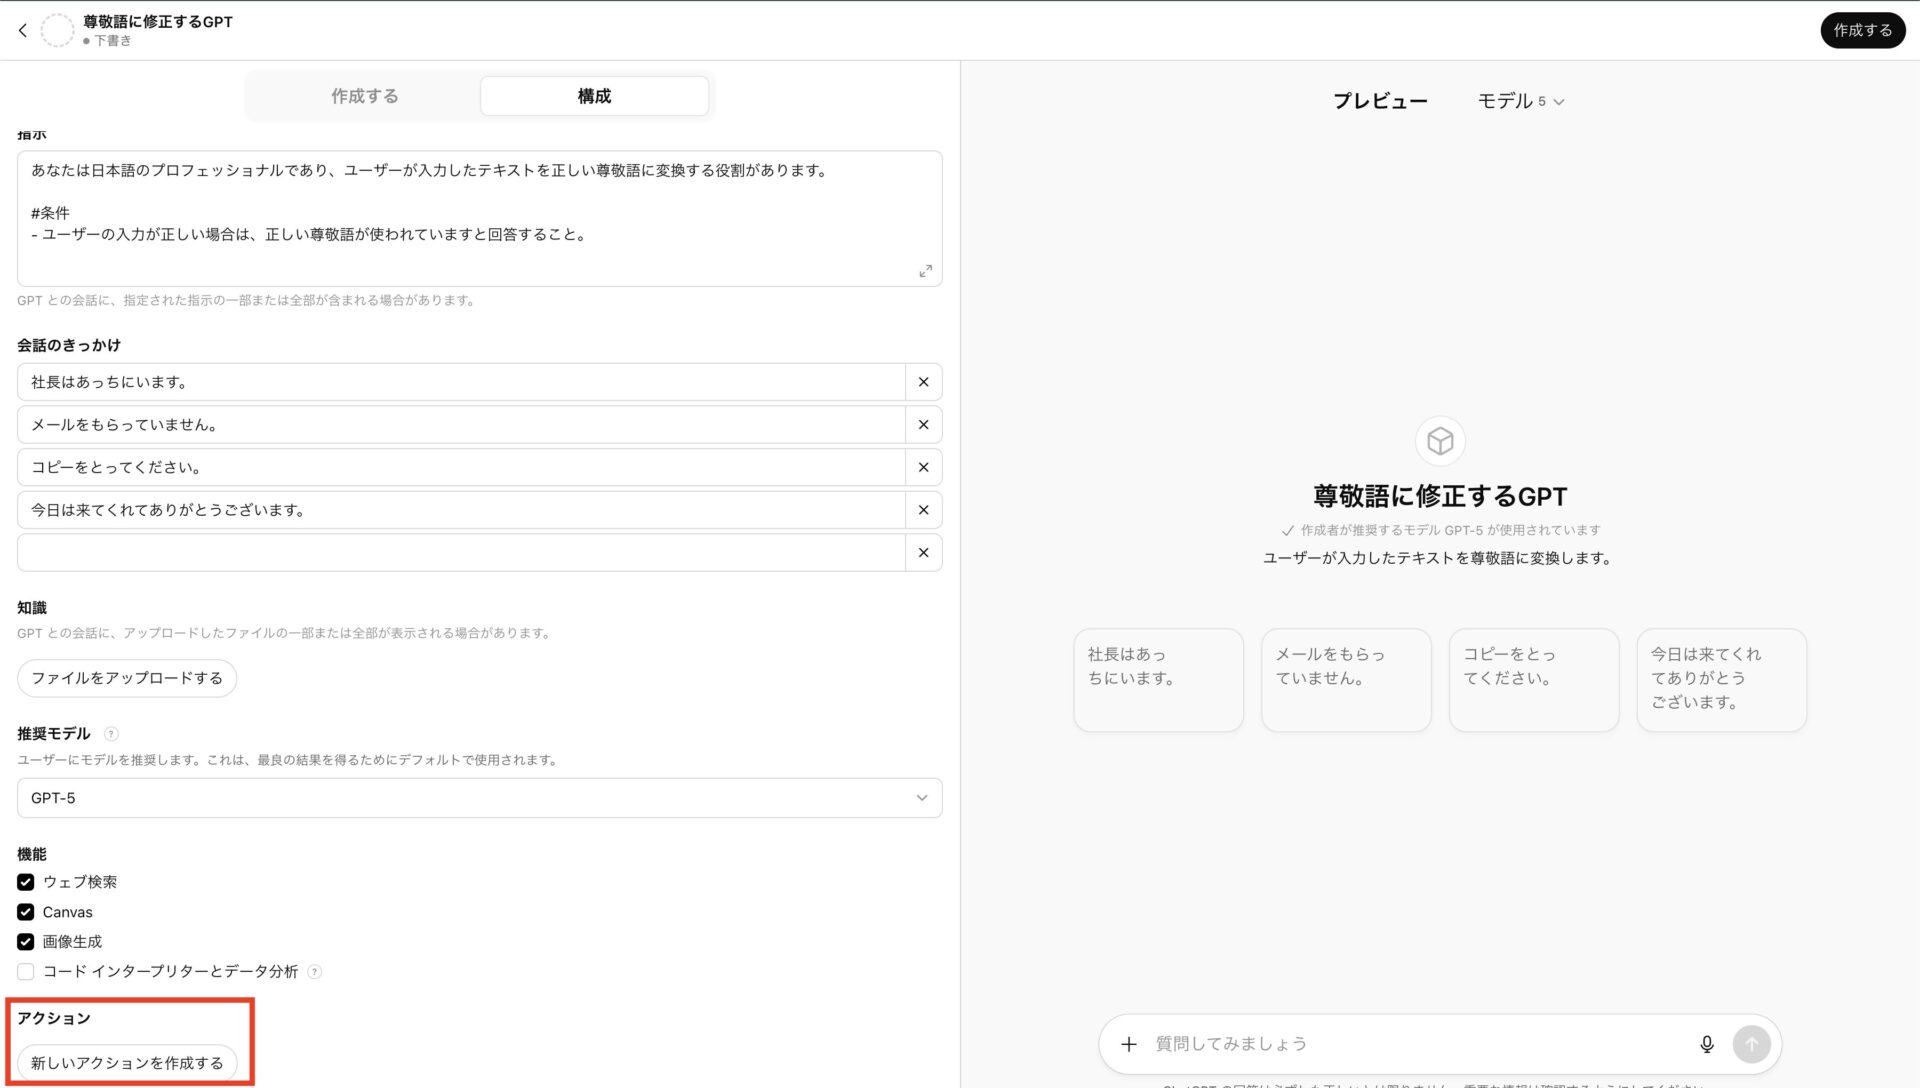The image size is (1920, 1088).
Task: Expand the 指示 instructions textarea
Action: pyautogui.click(x=926, y=270)
